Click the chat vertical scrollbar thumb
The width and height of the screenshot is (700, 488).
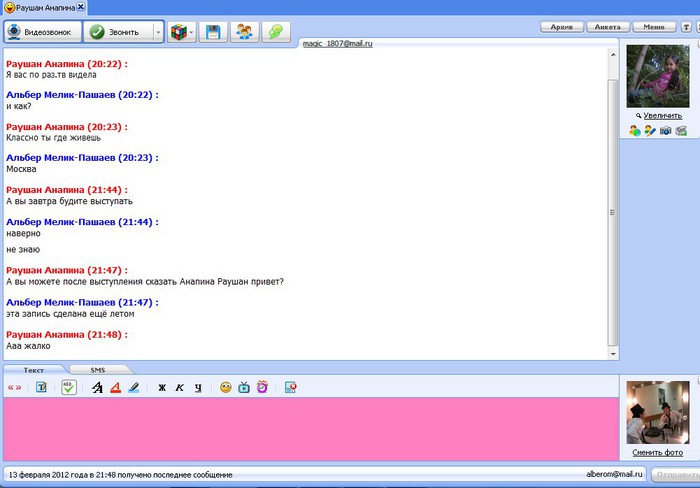tap(613, 213)
